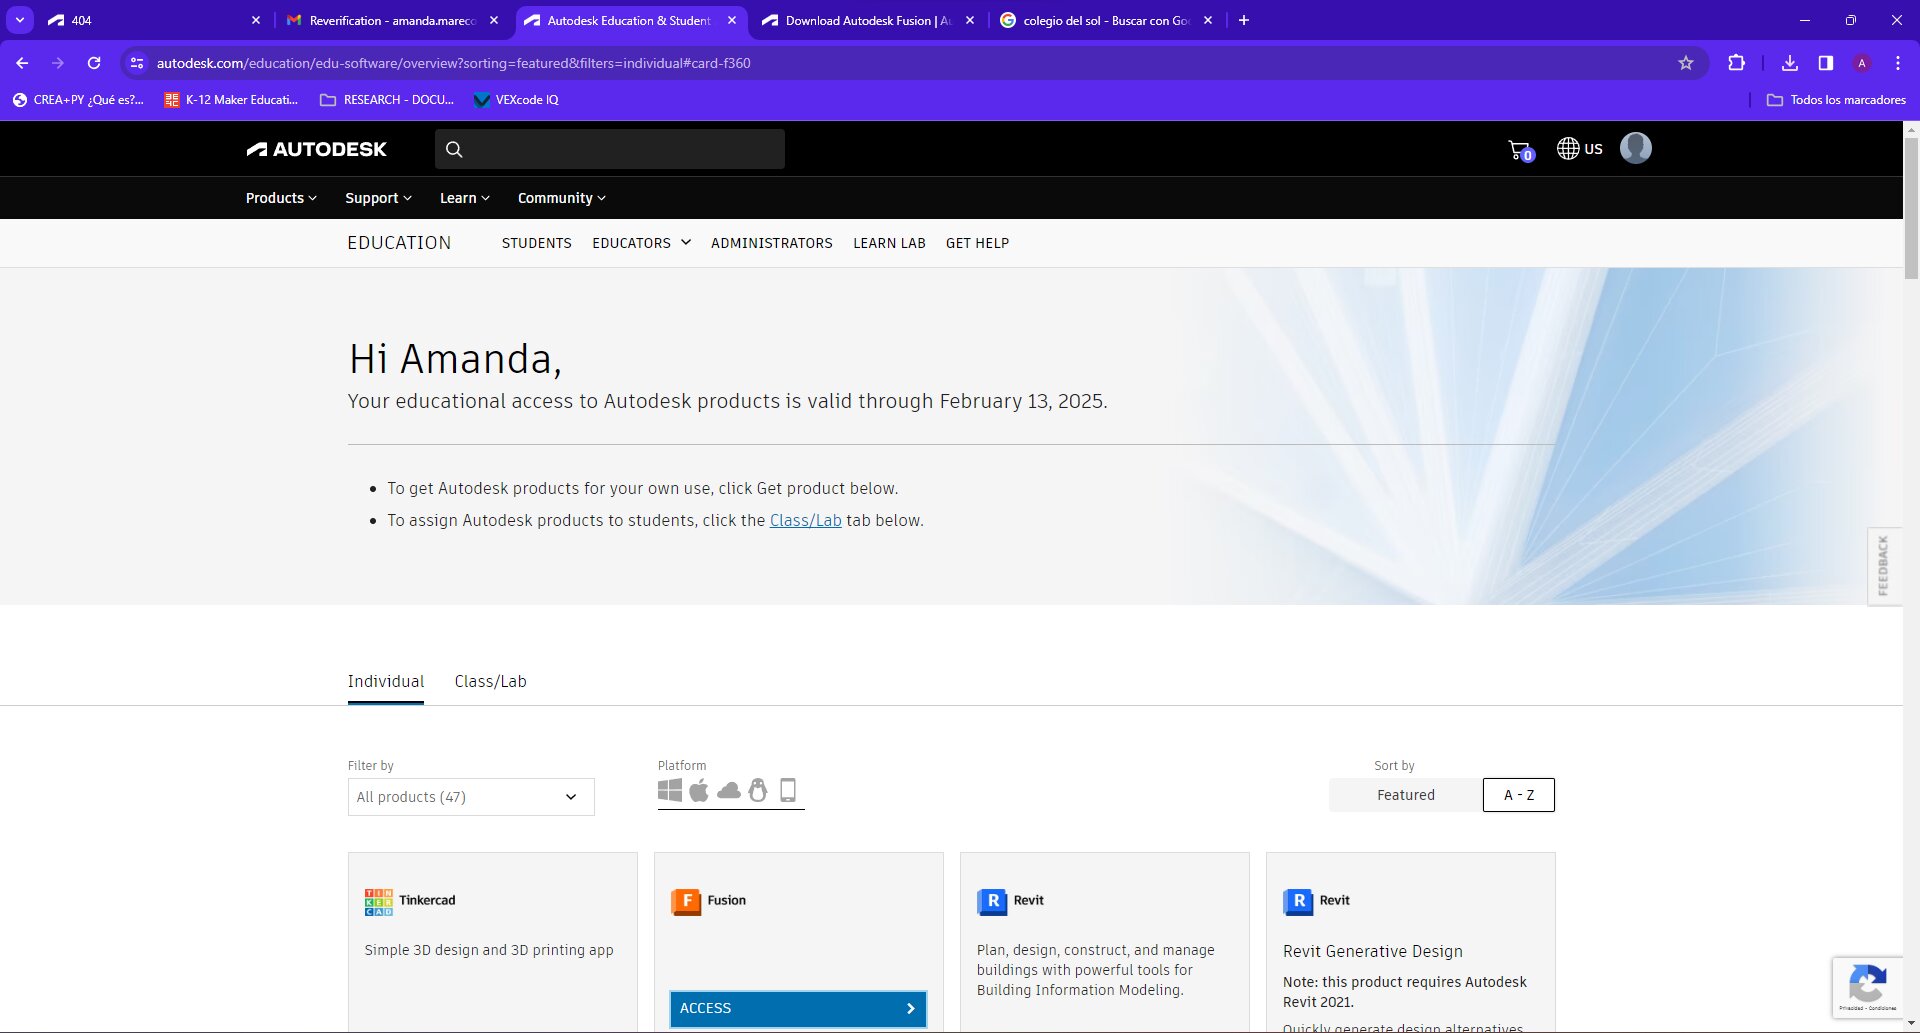Image resolution: width=1920 pixels, height=1033 pixels.
Task: Open the ADMINISTRATORS section
Action: (x=772, y=243)
